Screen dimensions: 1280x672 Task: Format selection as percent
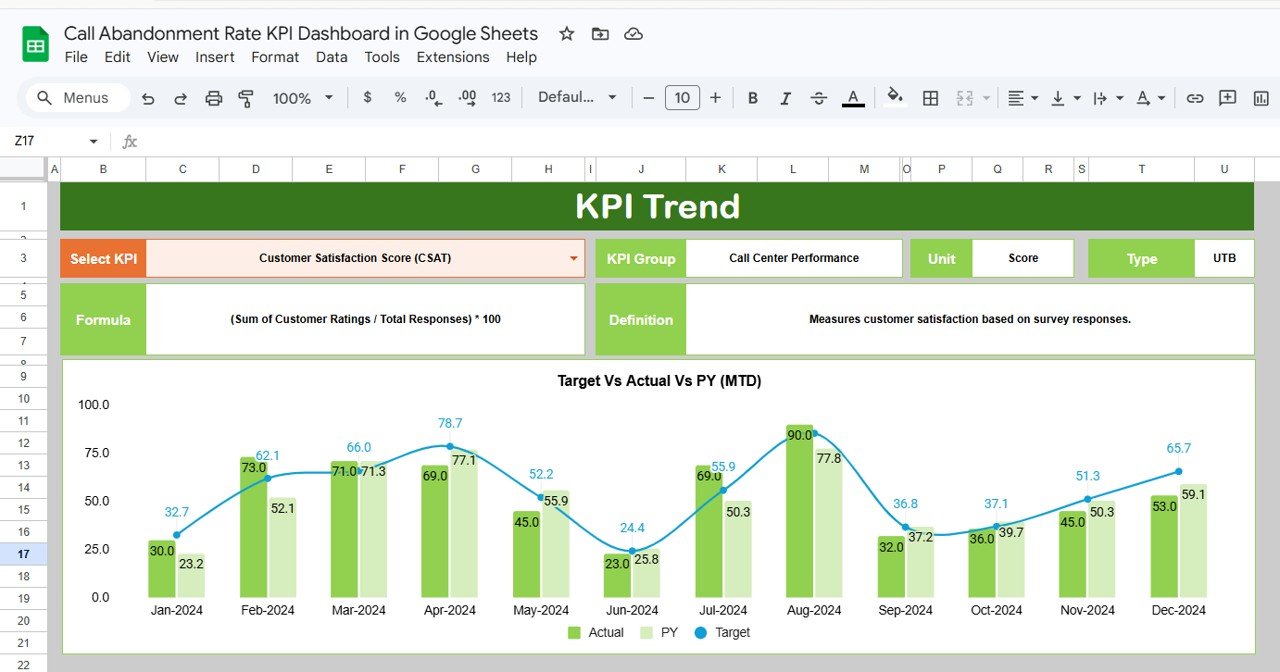pos(399,97)
